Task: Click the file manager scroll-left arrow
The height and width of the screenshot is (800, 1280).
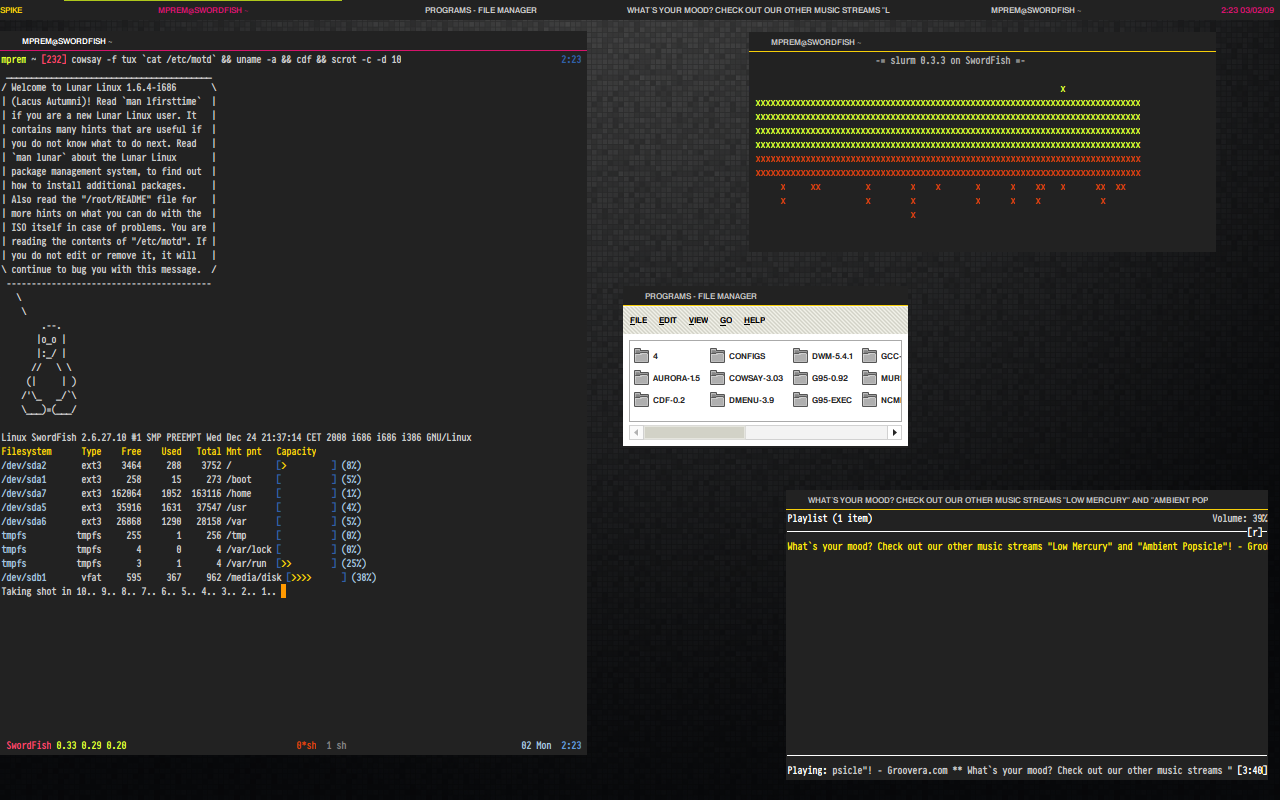Action: coord(635,433)
